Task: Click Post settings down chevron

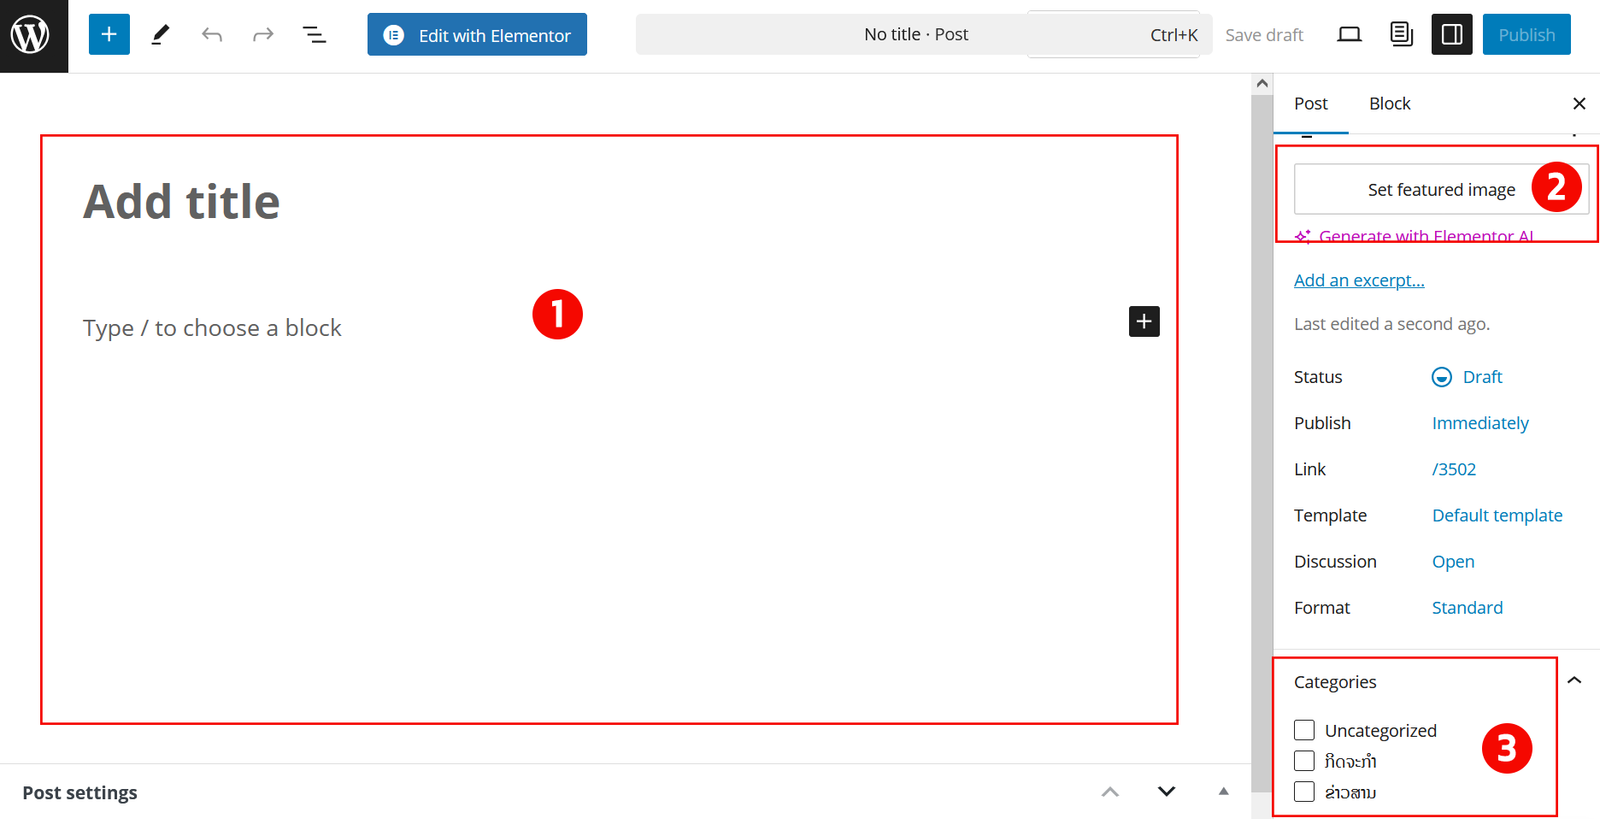Action: click(x=1166, y=792)
